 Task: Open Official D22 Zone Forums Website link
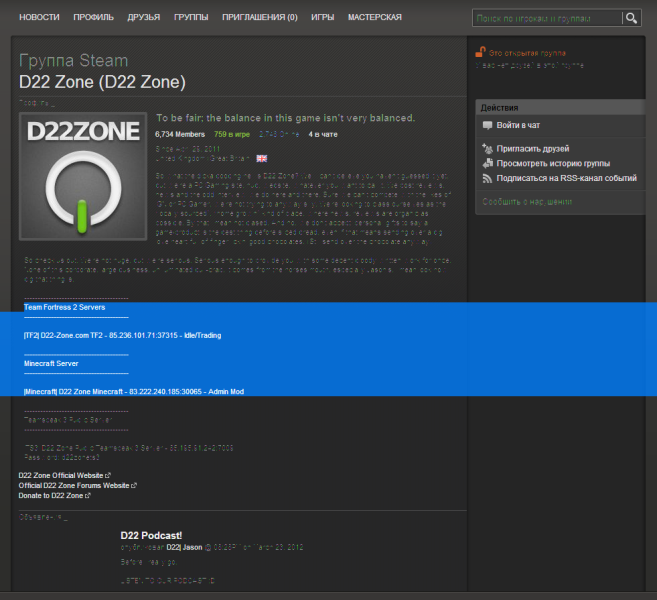[x=74, y=485]
